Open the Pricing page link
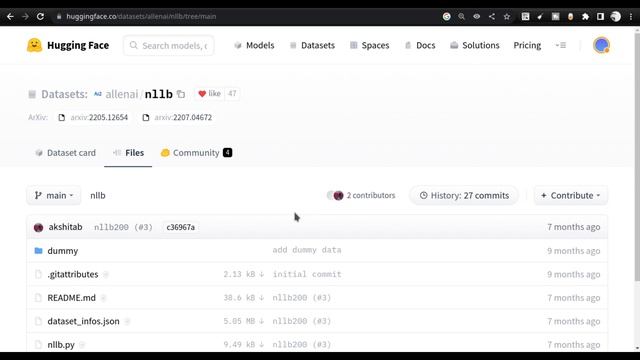 [x=527, y=45]
